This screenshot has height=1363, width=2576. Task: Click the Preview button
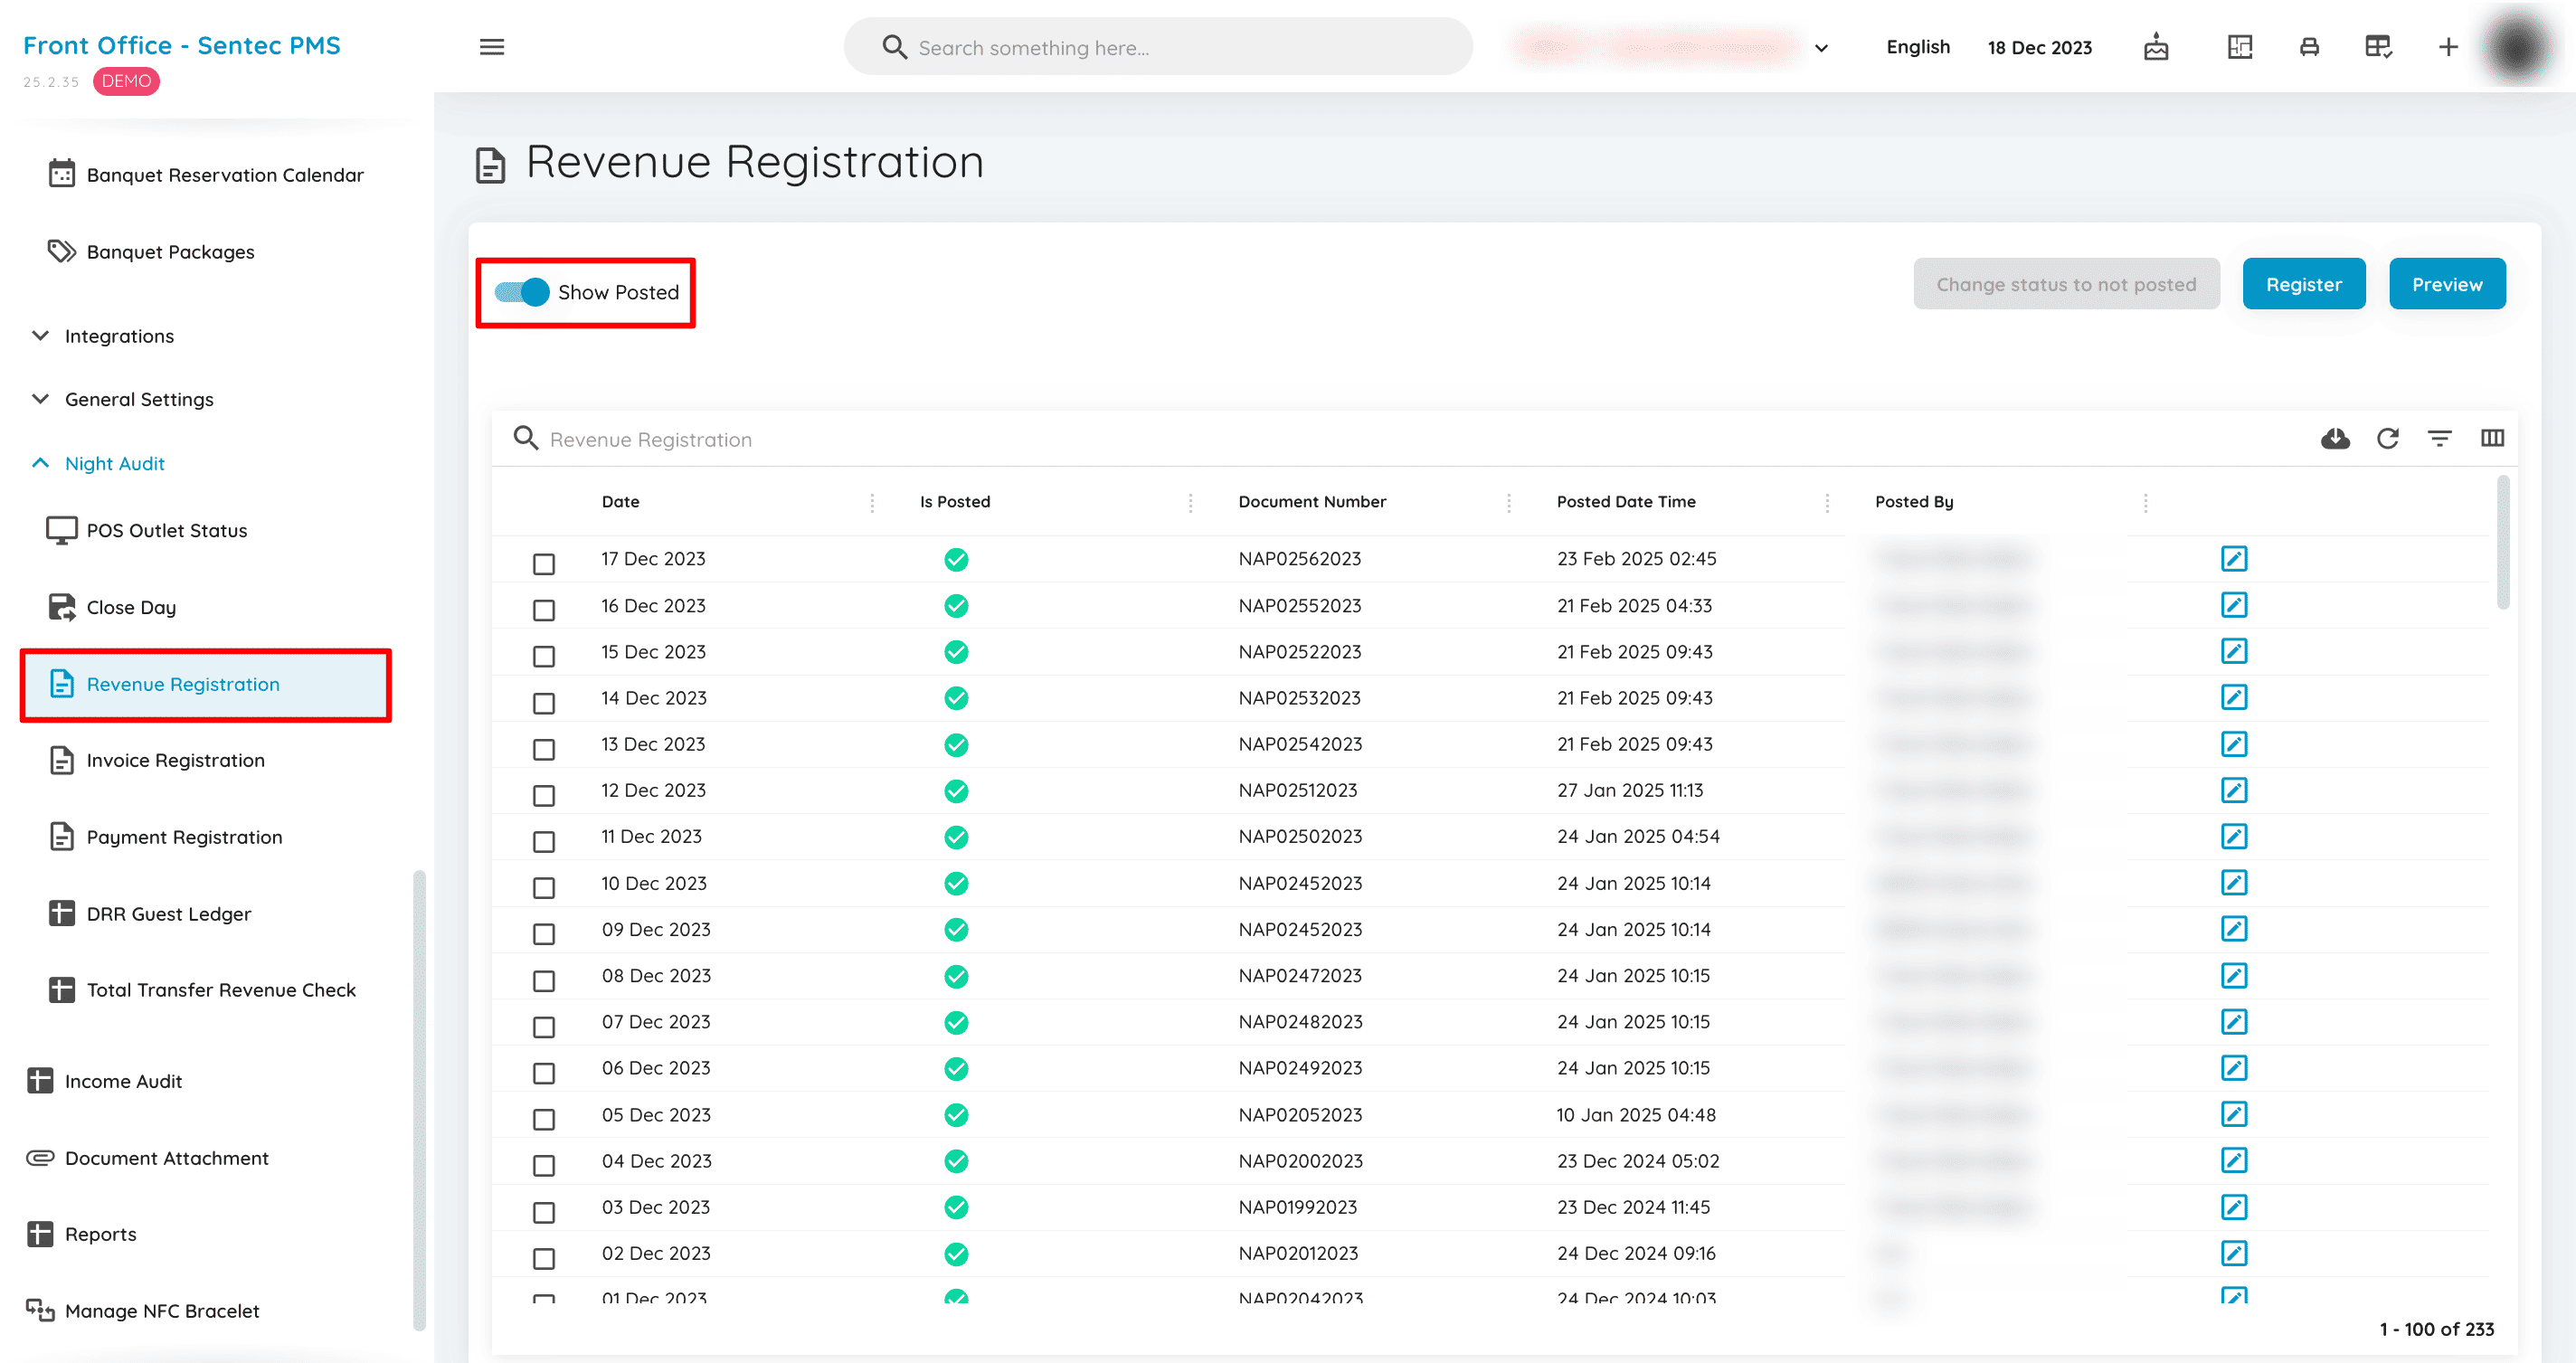click(2446, 284)
